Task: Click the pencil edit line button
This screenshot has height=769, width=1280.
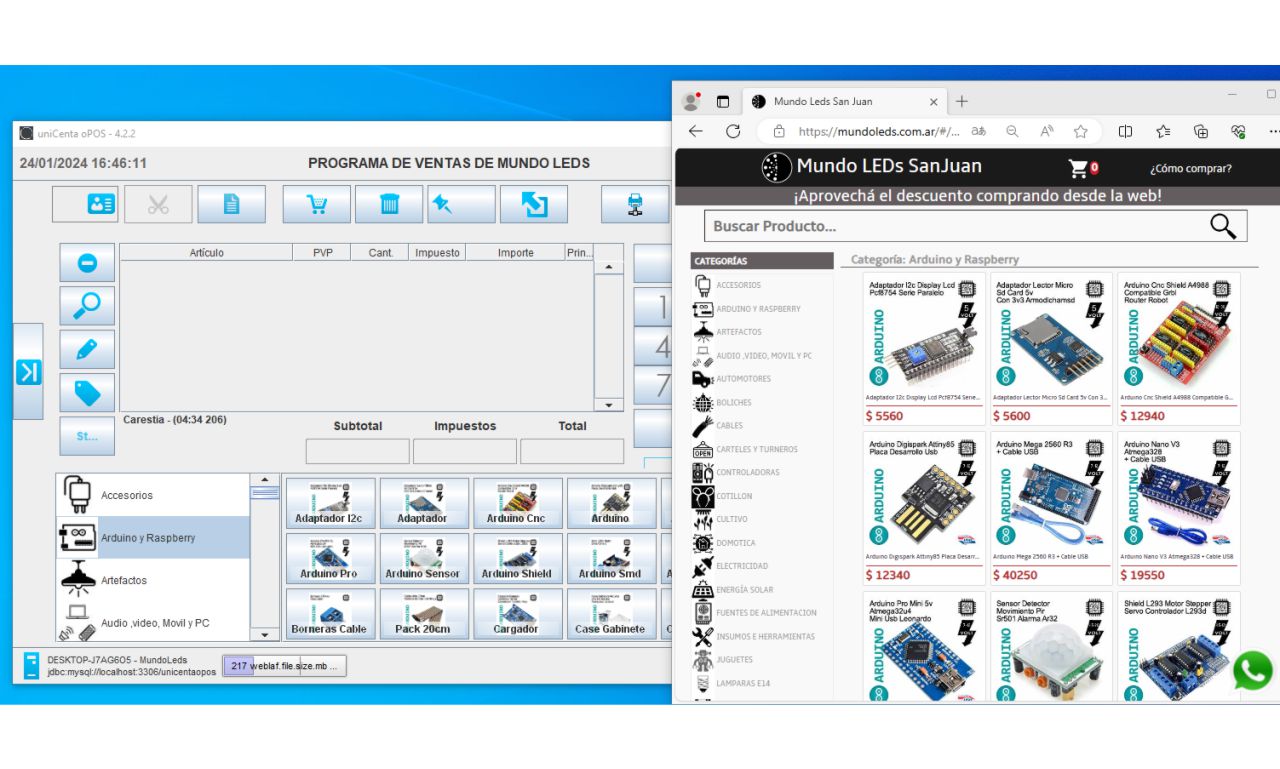Action: click(87, 349)
